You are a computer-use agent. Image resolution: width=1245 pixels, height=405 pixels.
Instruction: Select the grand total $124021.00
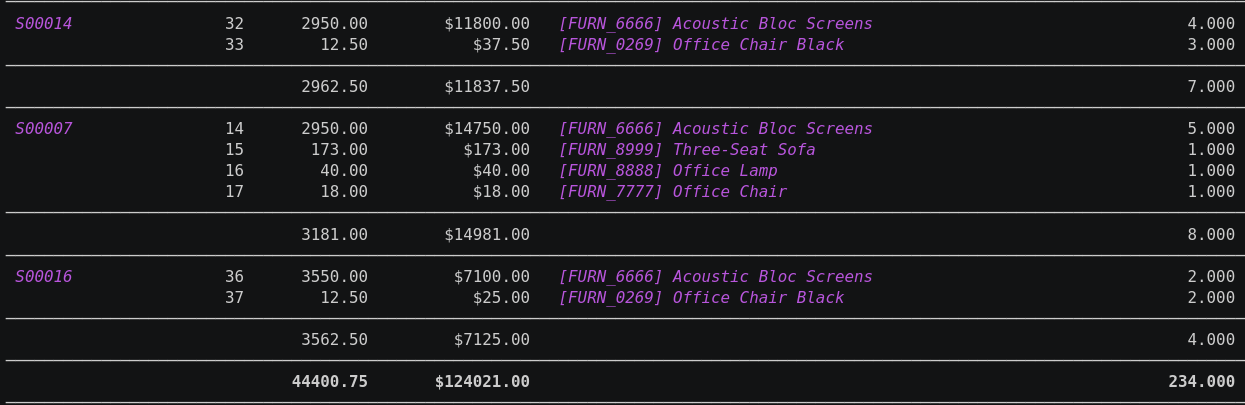(482, 382)
